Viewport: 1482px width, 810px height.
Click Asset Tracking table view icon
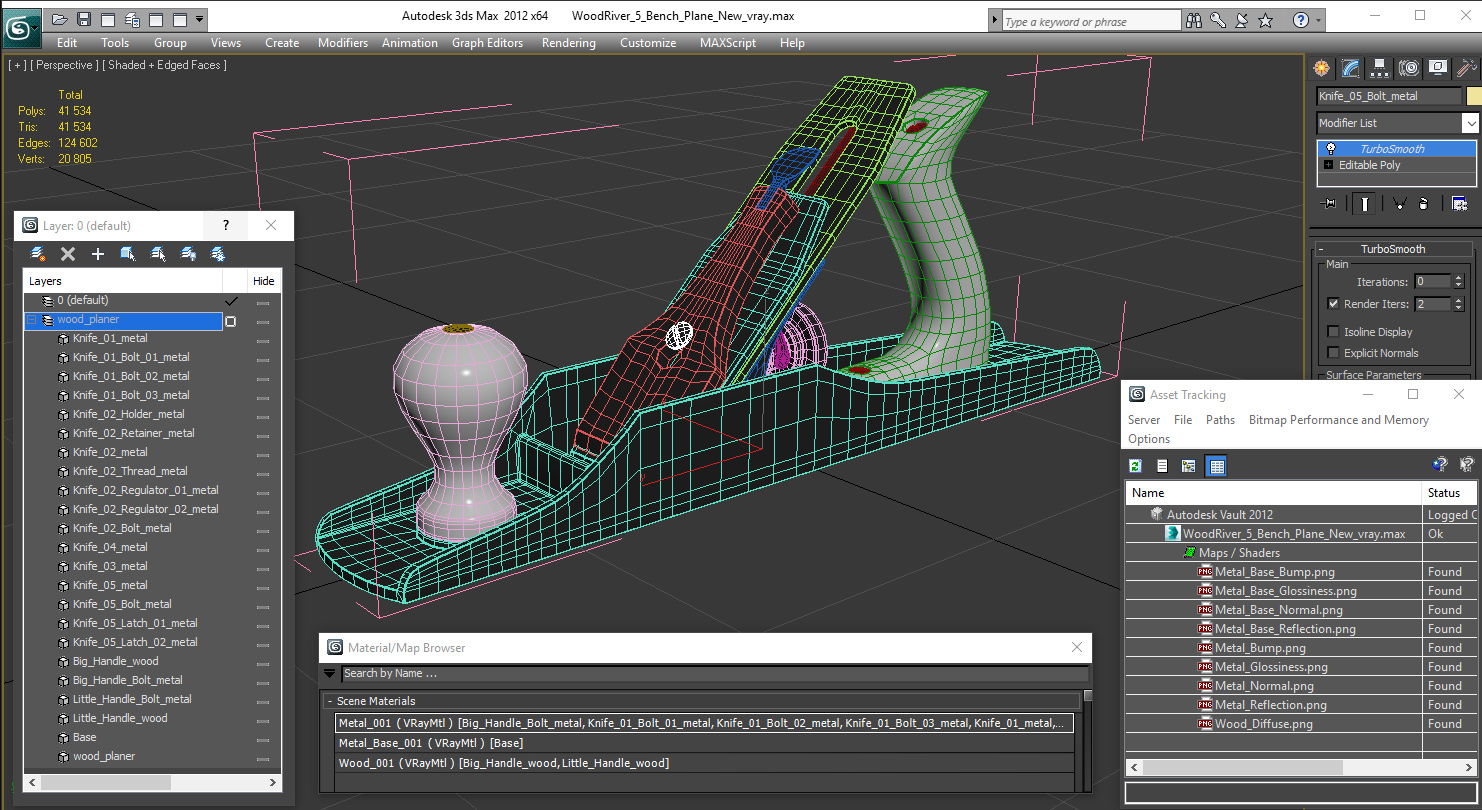(x=1217, y=466)
